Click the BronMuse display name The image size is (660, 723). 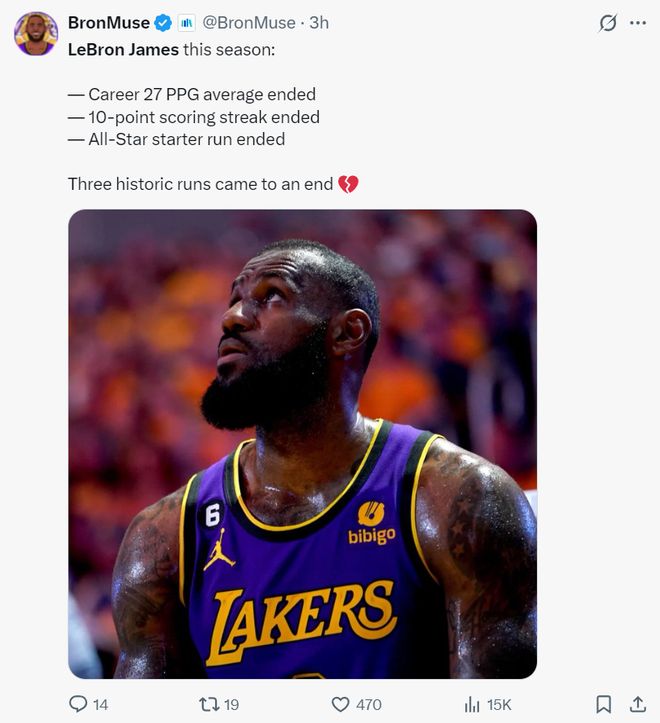[108, 22]
